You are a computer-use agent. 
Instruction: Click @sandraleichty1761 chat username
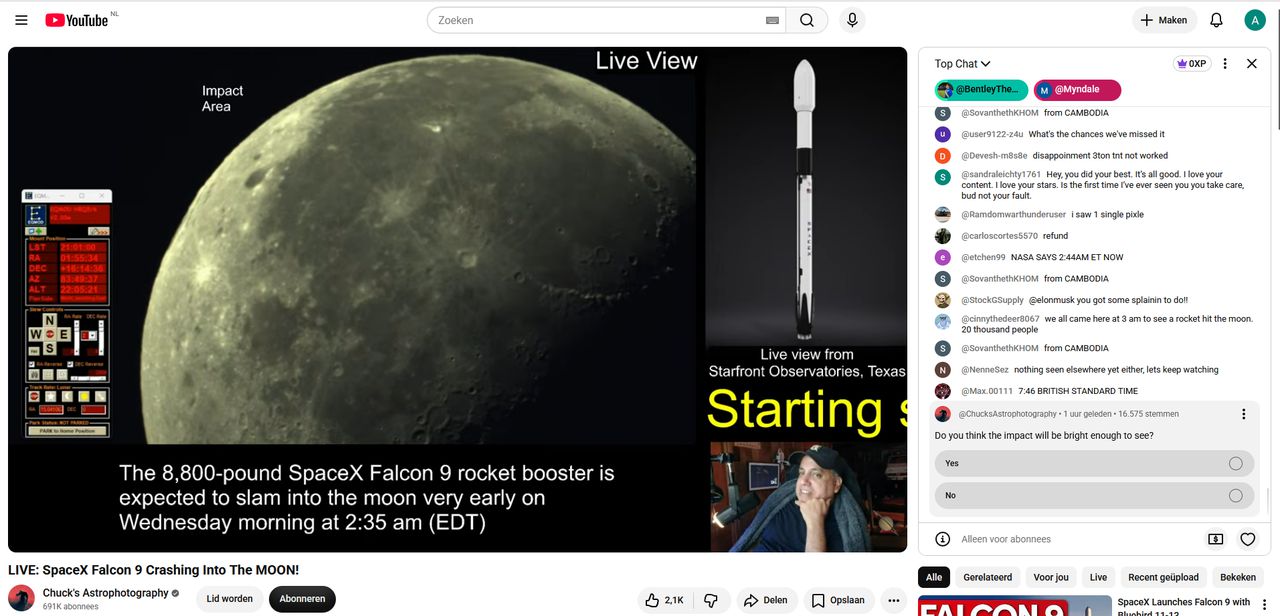tap(1000, 174)
